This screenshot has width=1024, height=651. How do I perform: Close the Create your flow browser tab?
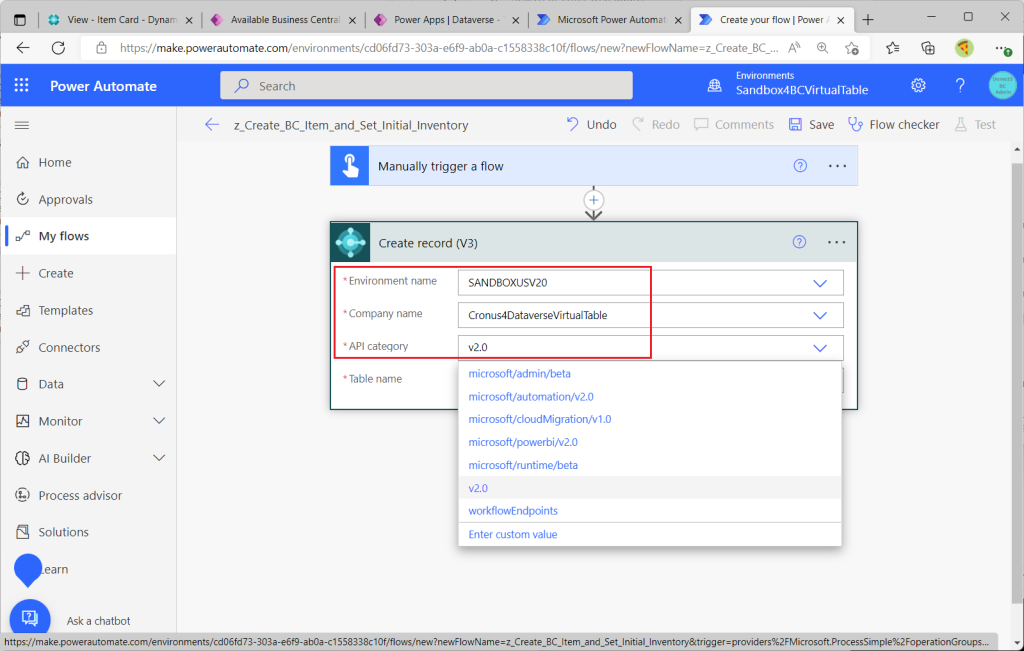click(841, 20)
